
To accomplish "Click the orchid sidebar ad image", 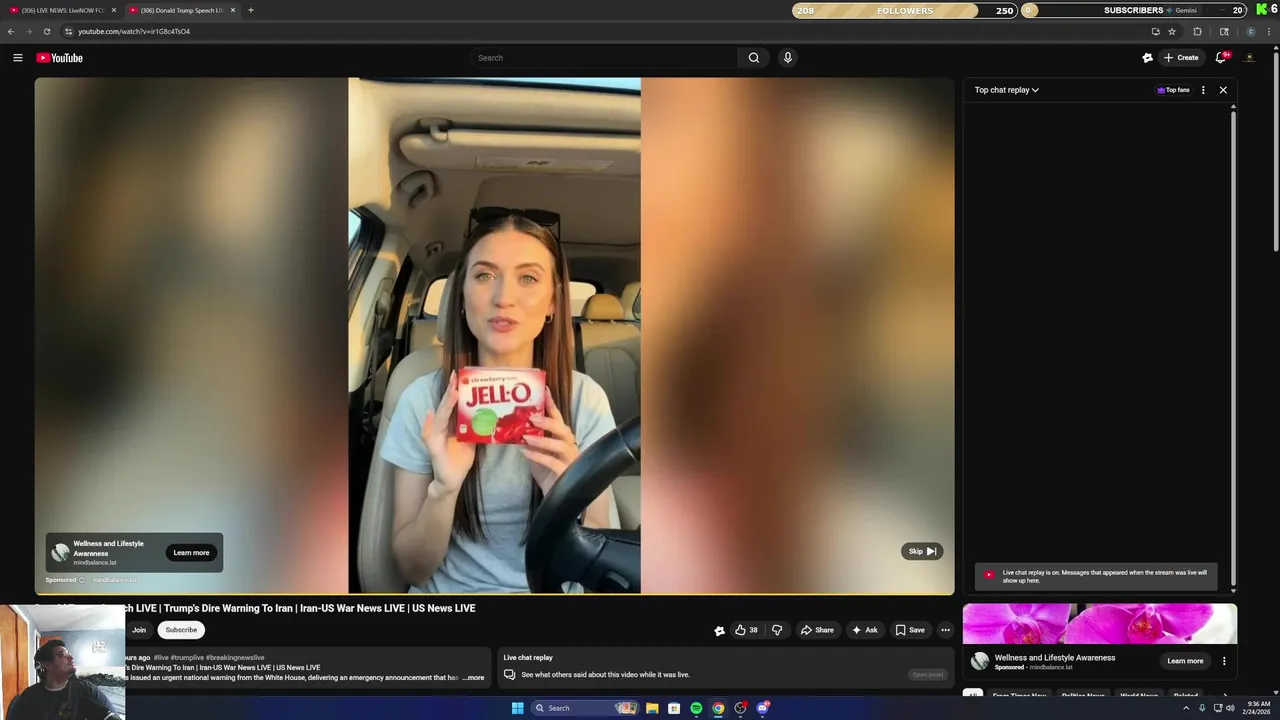I will (x=1100, y=624).
